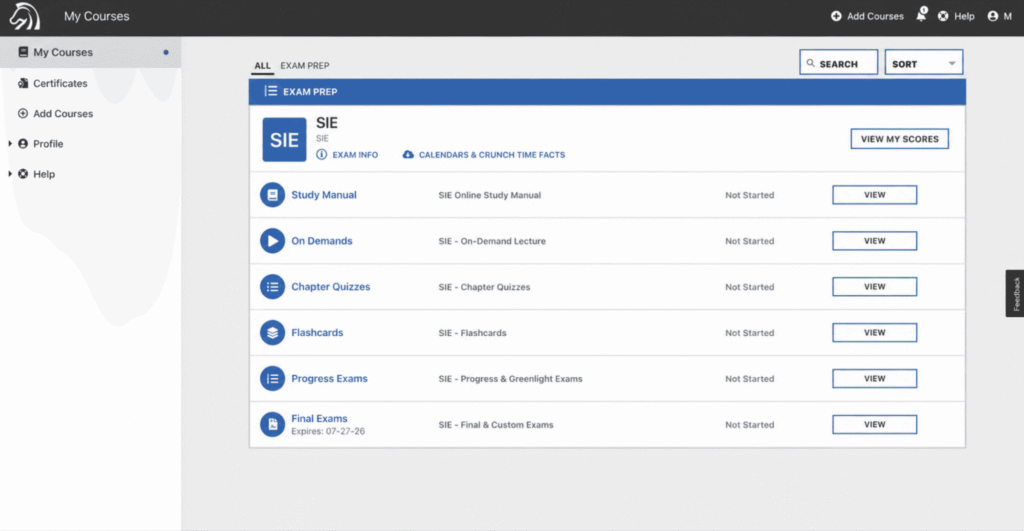This screenshot has height=531, width=1024.
Task: Open the Progress Exams link
Action: (329, 379)
